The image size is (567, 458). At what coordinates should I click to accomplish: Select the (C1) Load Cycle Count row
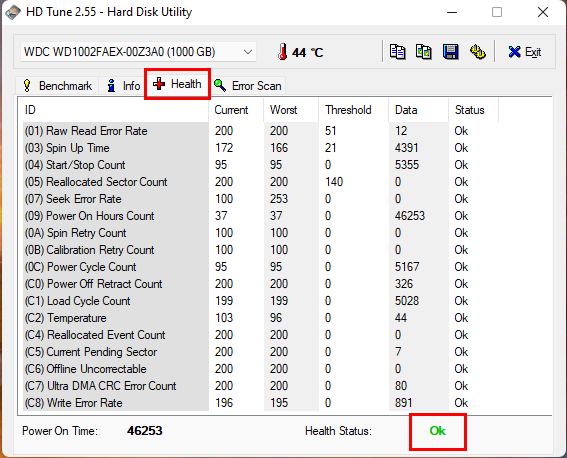[x=261, y=301]
